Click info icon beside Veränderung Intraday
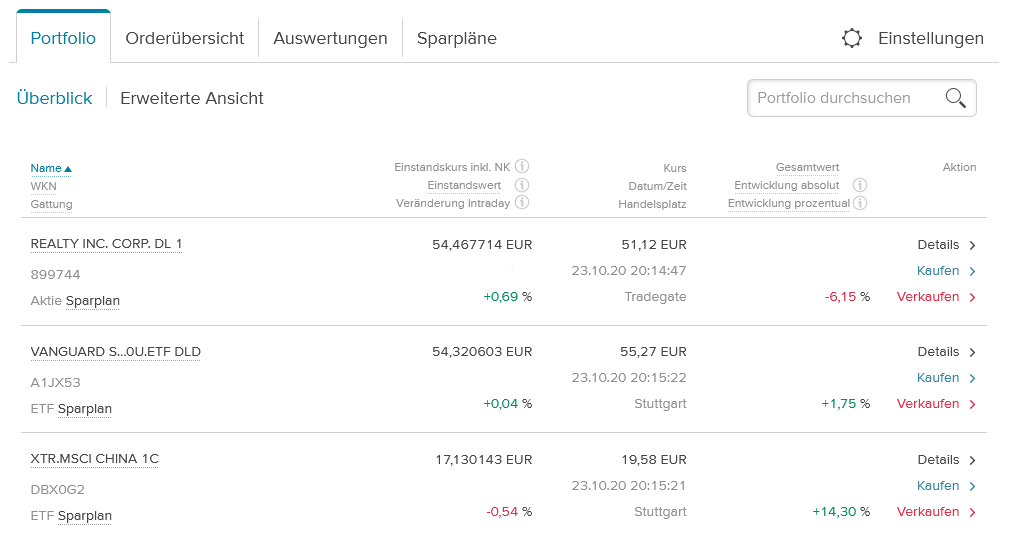The height and width of the screenshot is (534, 1009). (x=522, y=203)
